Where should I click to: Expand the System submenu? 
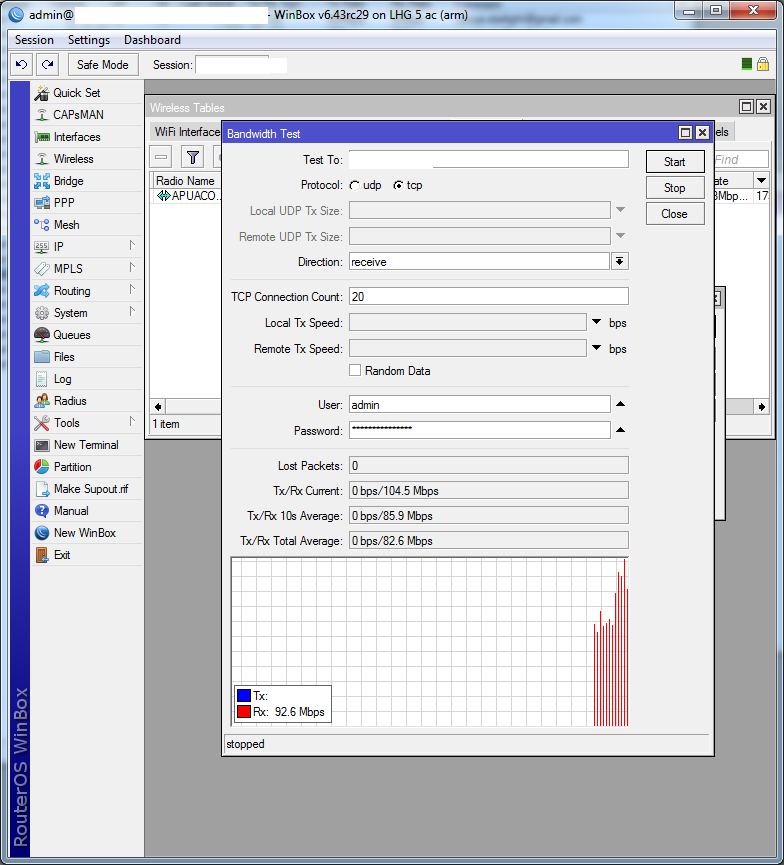(x=132, y=312)
